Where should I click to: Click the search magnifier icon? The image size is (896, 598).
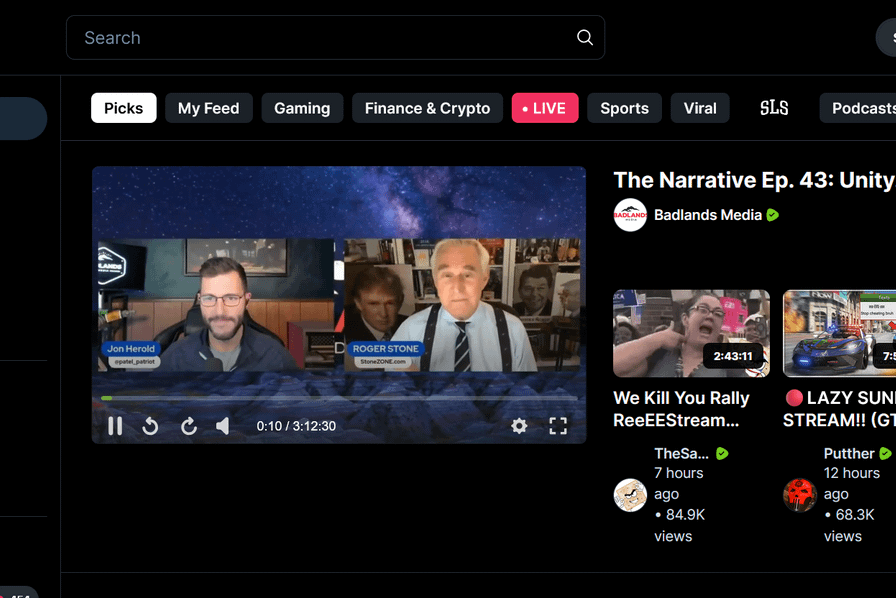tap(584, 37)
